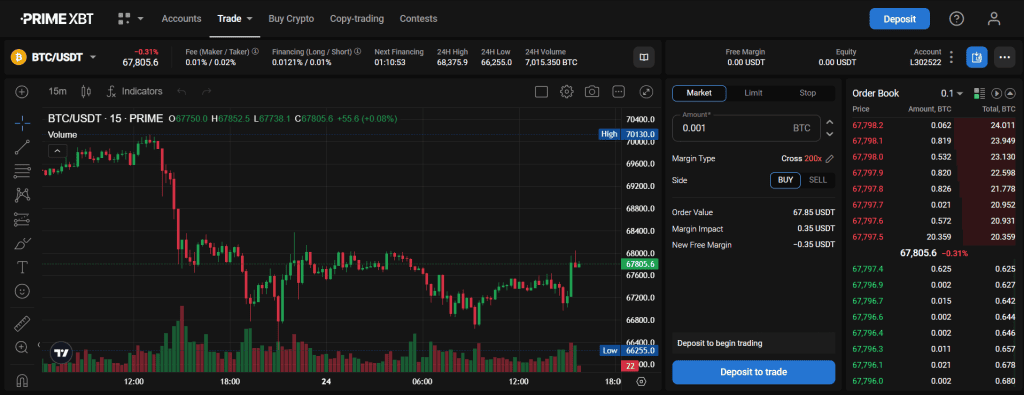The image size is (1024, 395).
Task: Select the forecast position tool
Action: 22,219
